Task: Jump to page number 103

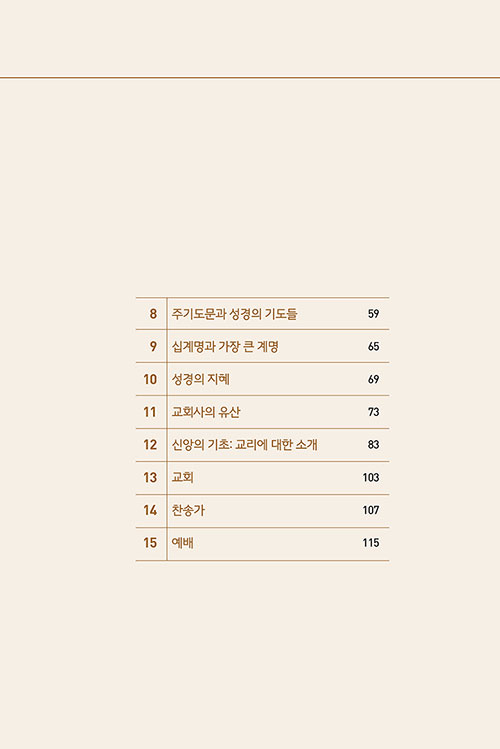Action: (371, 477)
